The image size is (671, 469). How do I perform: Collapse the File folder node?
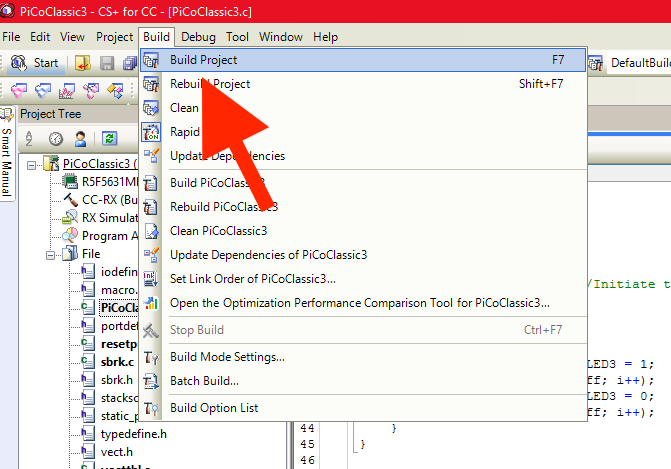tap(50, 255)
